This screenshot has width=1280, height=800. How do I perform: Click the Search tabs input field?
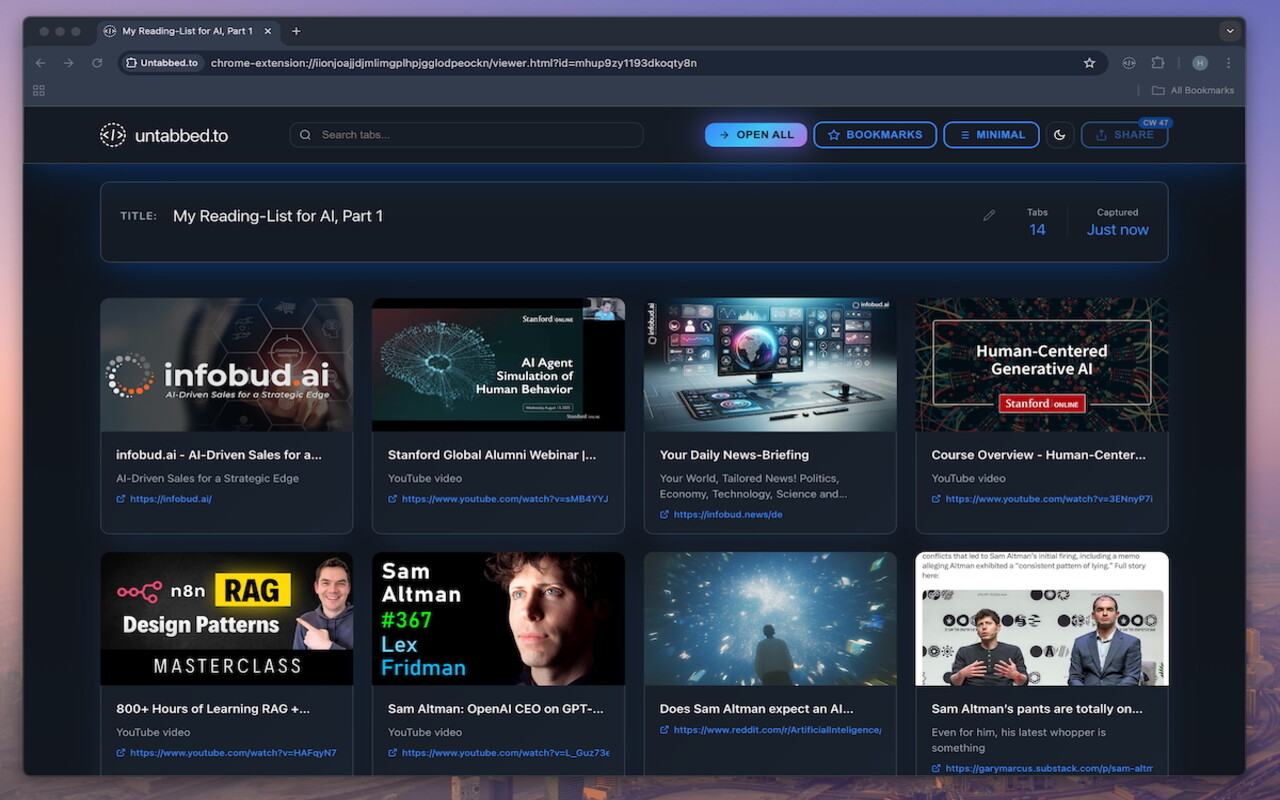pyautogui.click(x=466, y=135)
